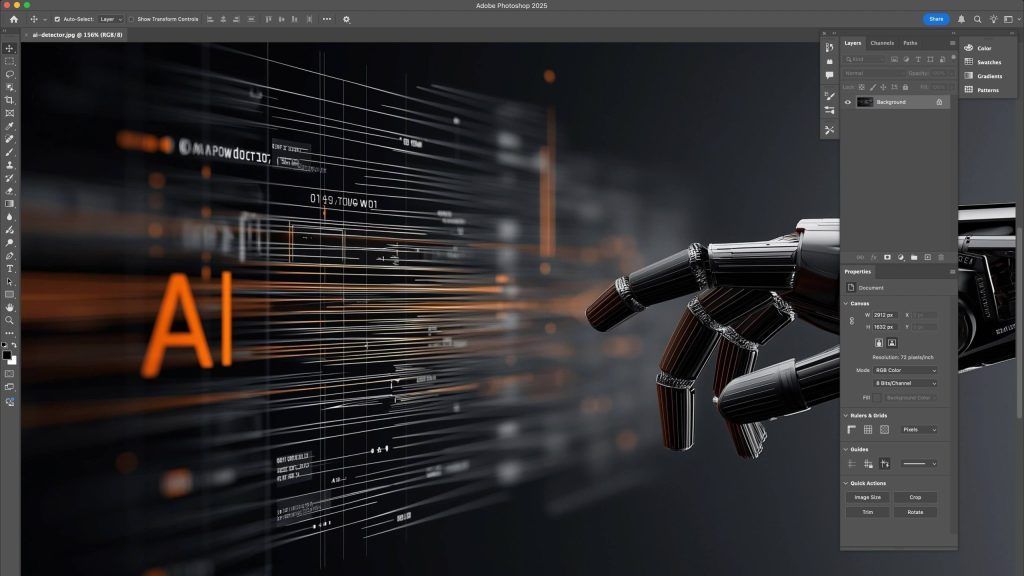The width and height of the screenshot is (1024, 576).
Task: Hide the Background layer
Action: tap(847, 102)
